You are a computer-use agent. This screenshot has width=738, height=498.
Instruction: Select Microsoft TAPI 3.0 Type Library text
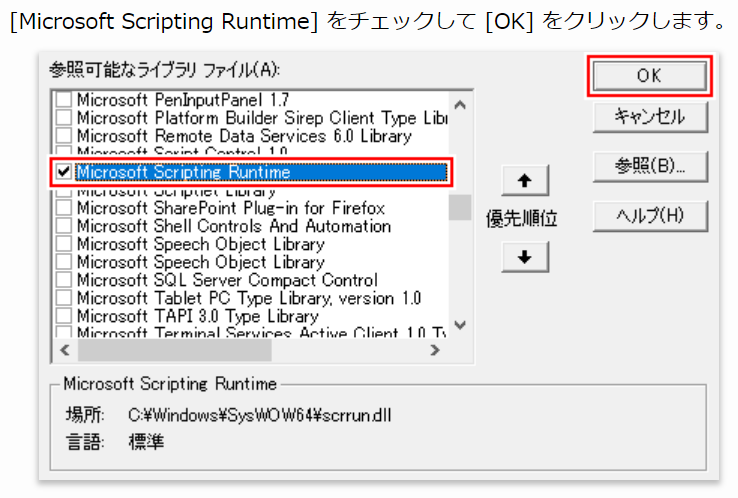point(198,315)
